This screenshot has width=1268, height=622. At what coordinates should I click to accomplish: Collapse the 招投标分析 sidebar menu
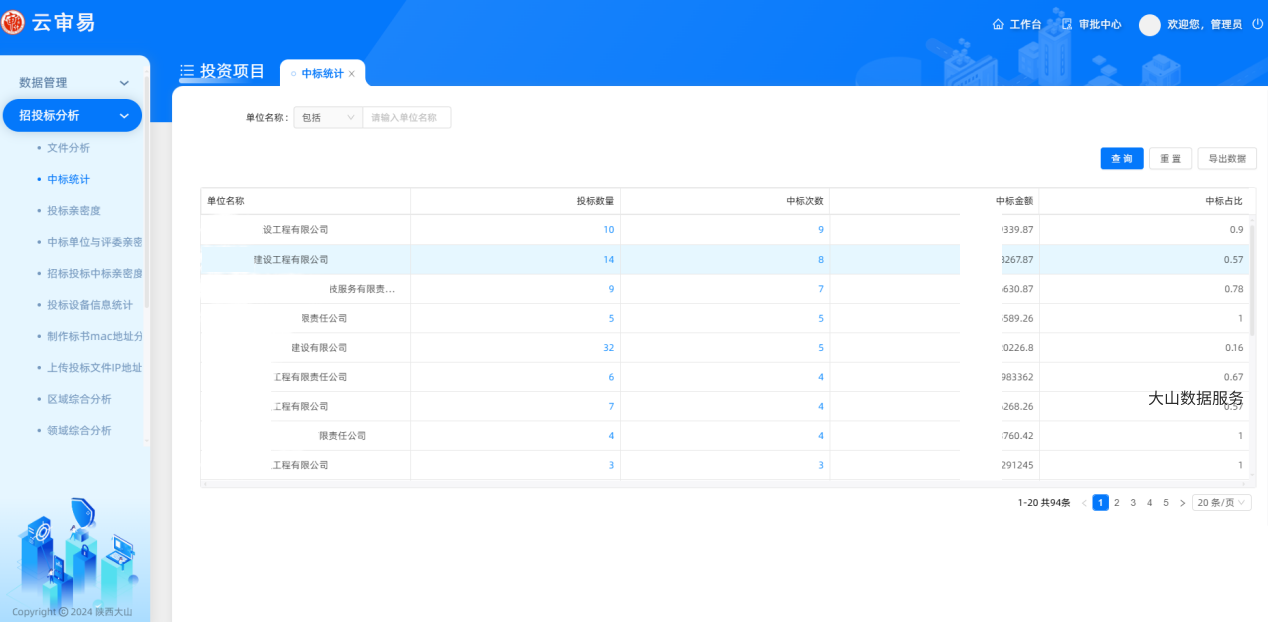click(72, 115)
